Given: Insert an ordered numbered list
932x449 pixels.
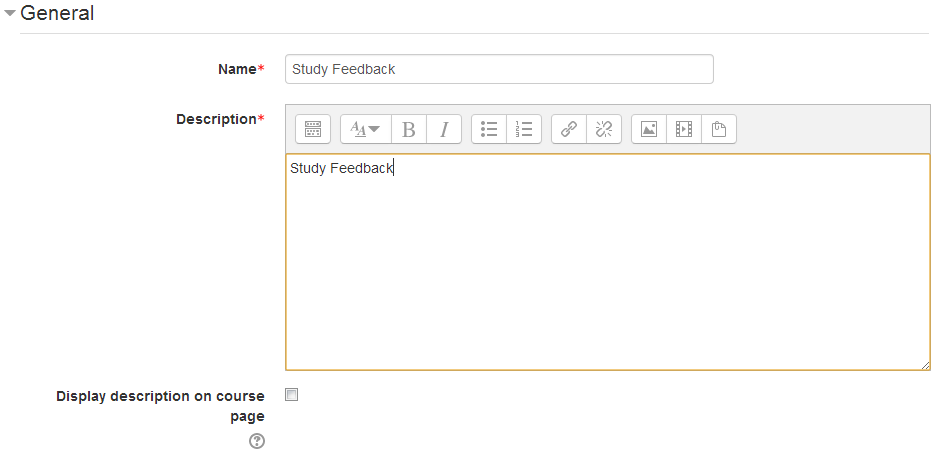Looking at the screenshot, I should coord(524,129).
